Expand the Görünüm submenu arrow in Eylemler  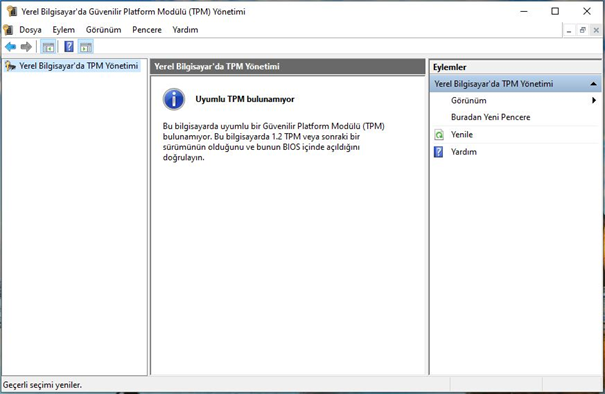pos(594,100)
